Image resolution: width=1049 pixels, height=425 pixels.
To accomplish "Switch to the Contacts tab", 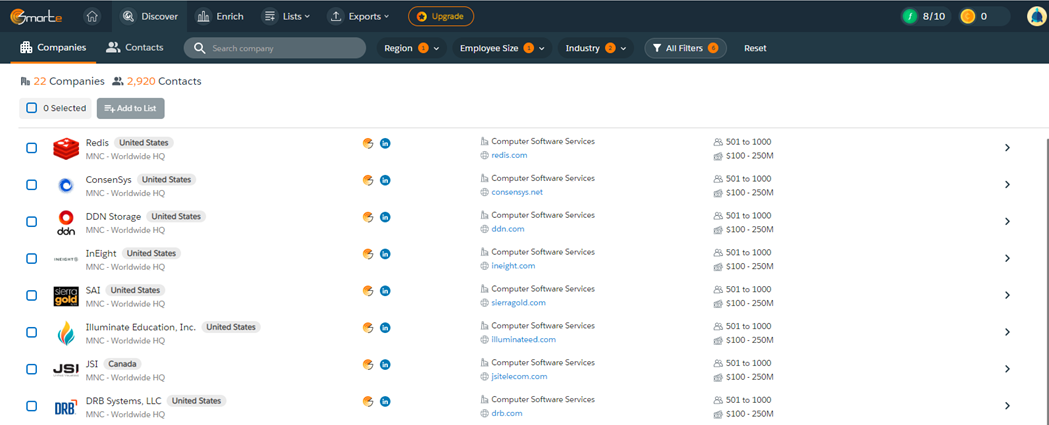I will pos(134,48).
